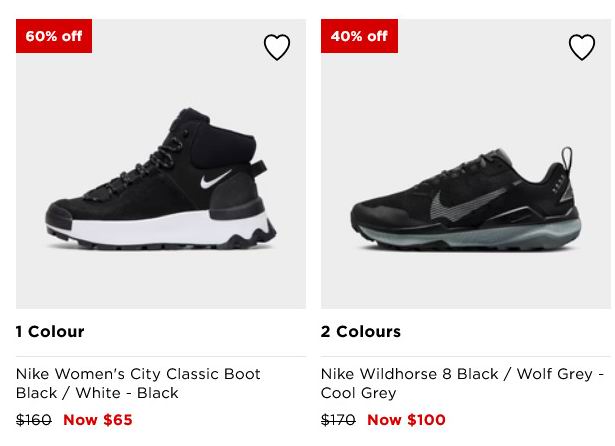
Task: Click "Black / White - Black" colourway text
Action: pyautogui.click(x=97, y=393)
